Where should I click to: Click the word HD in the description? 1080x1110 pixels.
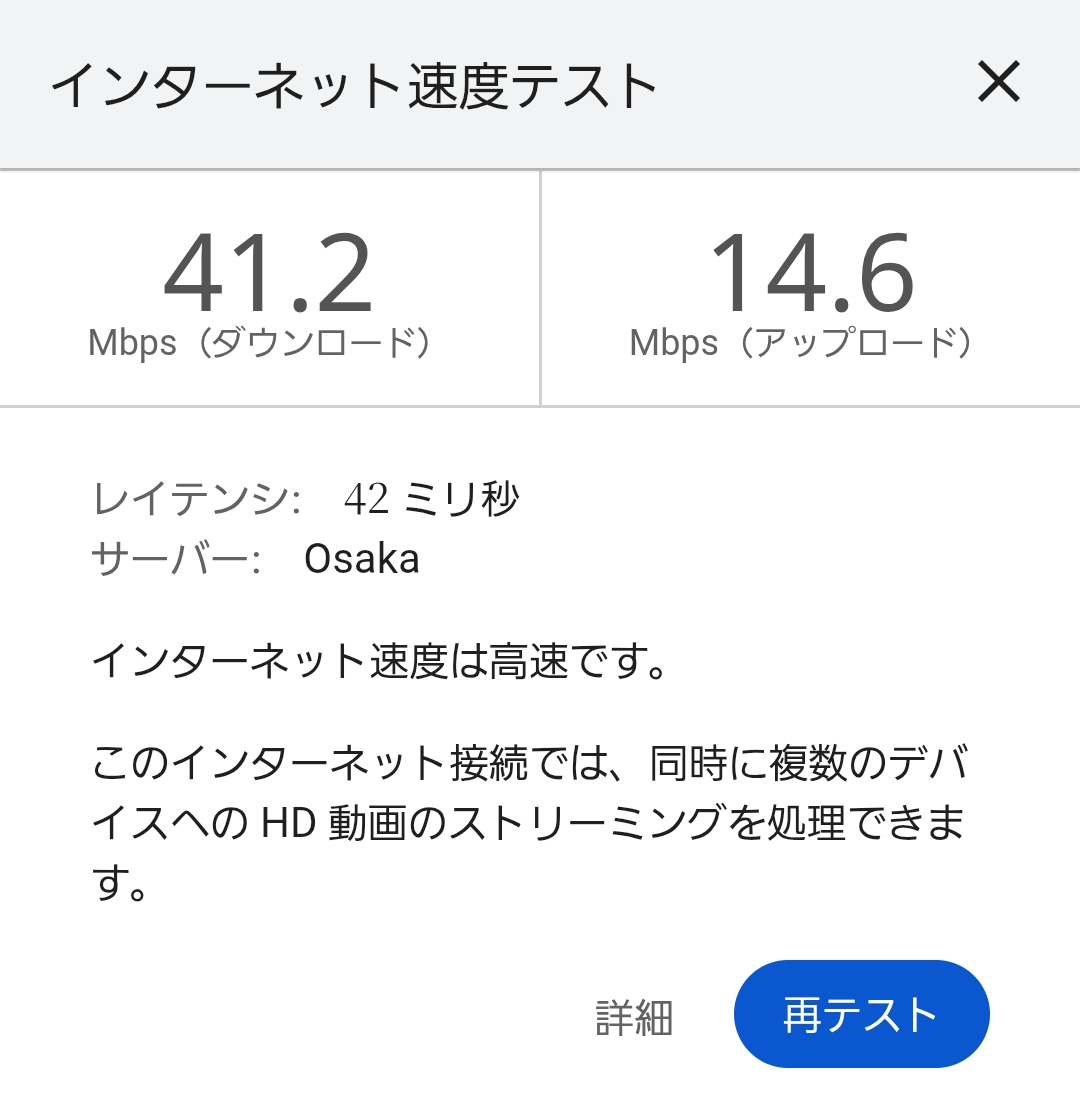pyautogui.click(x=288, y=822)
